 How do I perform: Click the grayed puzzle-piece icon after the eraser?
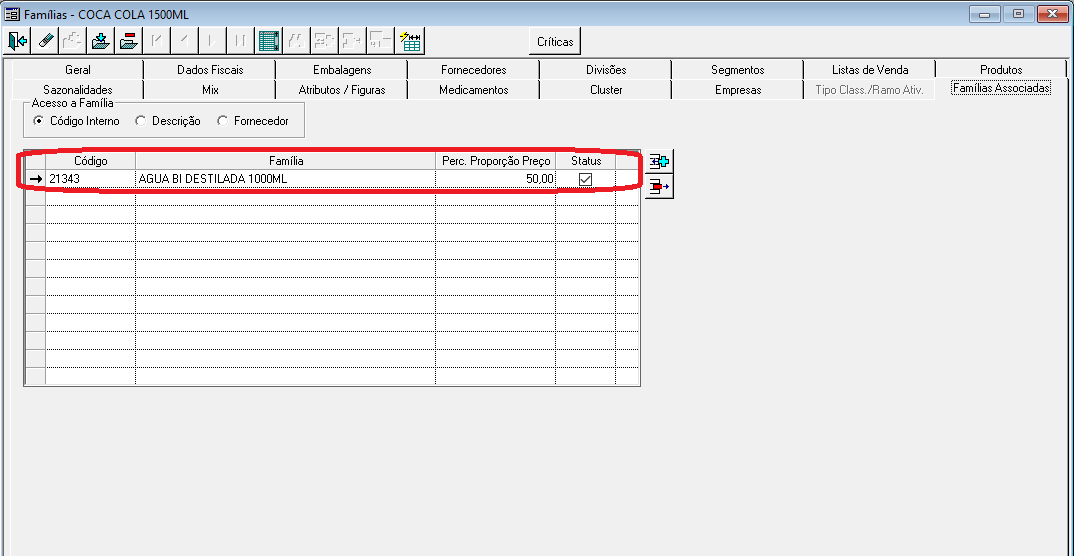coord(73,41)
